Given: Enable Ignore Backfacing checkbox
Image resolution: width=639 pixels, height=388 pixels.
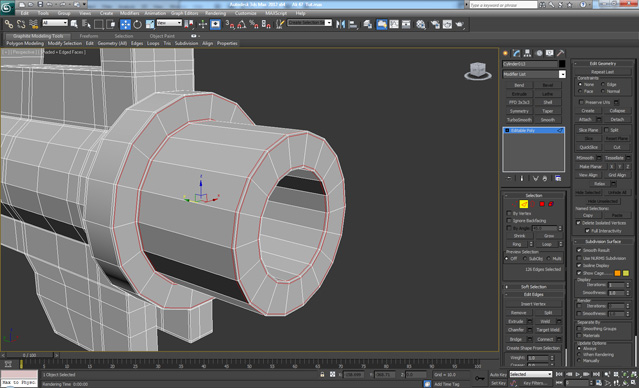Looking at the screenshot, I should coord(509,221).
